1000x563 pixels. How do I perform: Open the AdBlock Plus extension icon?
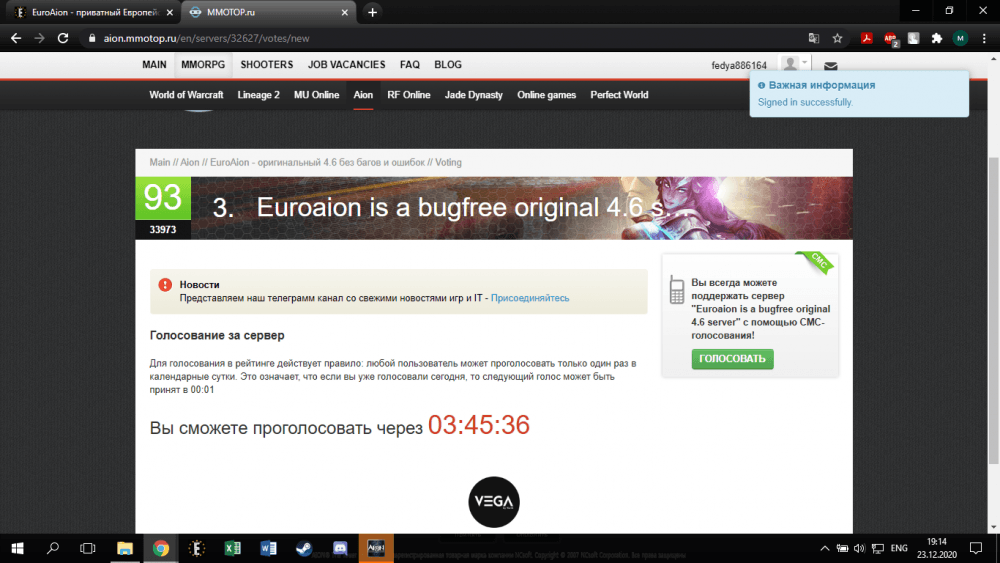(x=890, y=39)
